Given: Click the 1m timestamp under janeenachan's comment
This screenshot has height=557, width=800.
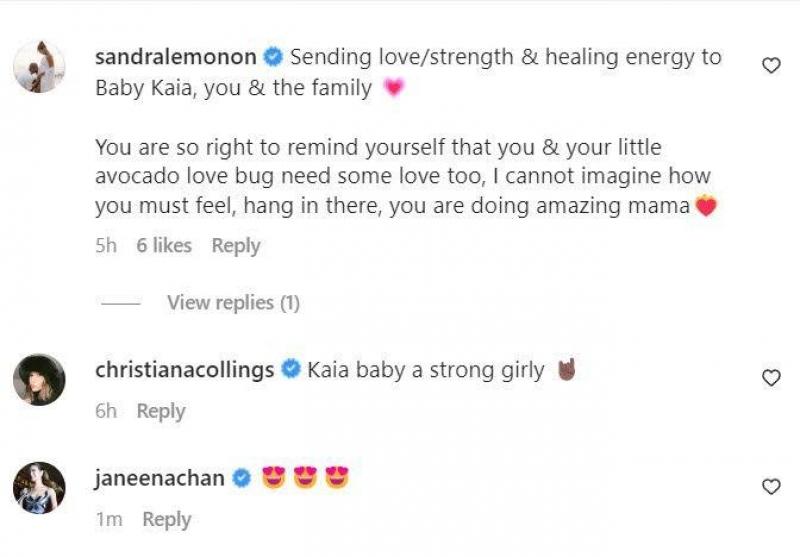Looking at the screenshot, I should [x=108, y=520].
